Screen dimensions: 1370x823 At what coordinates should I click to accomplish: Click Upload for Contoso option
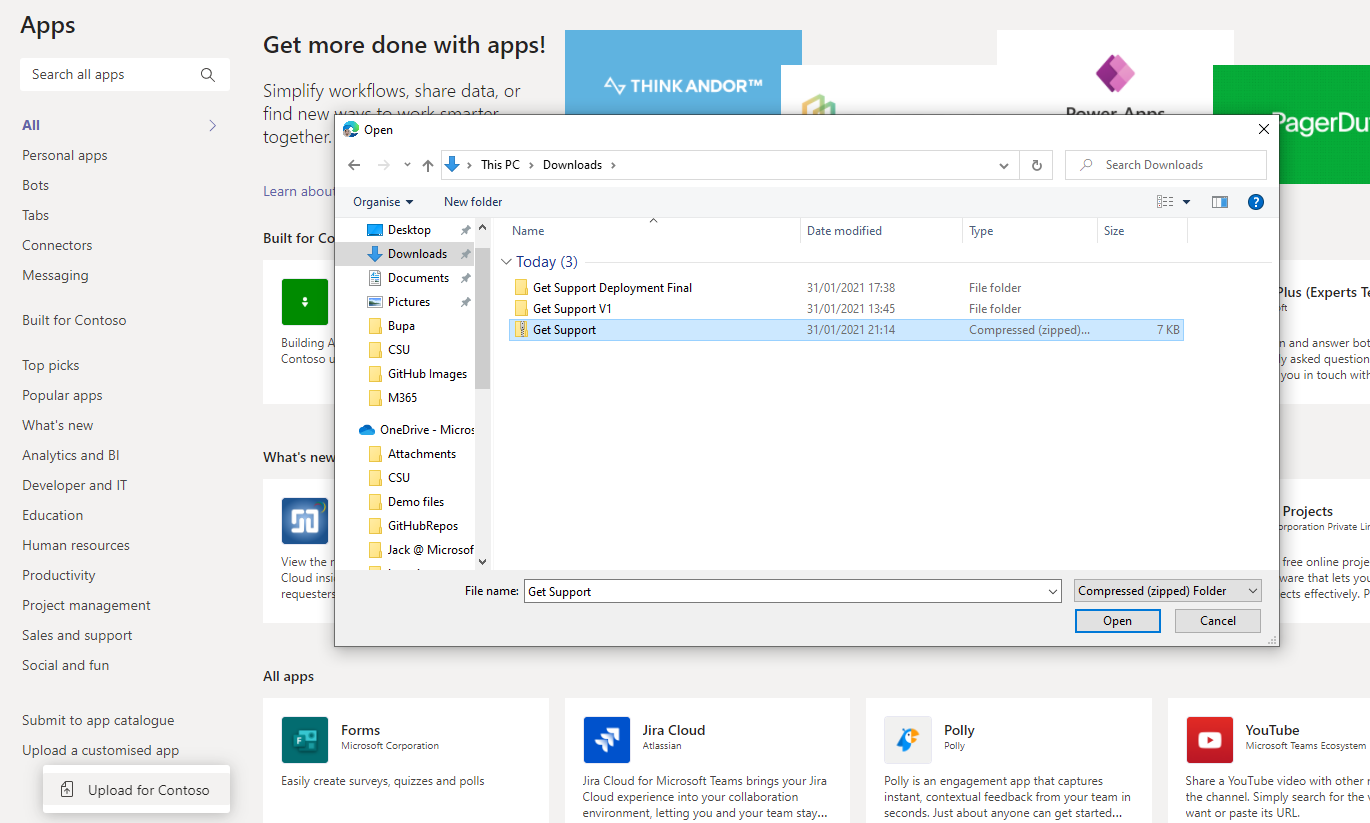click(x=137, y=790)
